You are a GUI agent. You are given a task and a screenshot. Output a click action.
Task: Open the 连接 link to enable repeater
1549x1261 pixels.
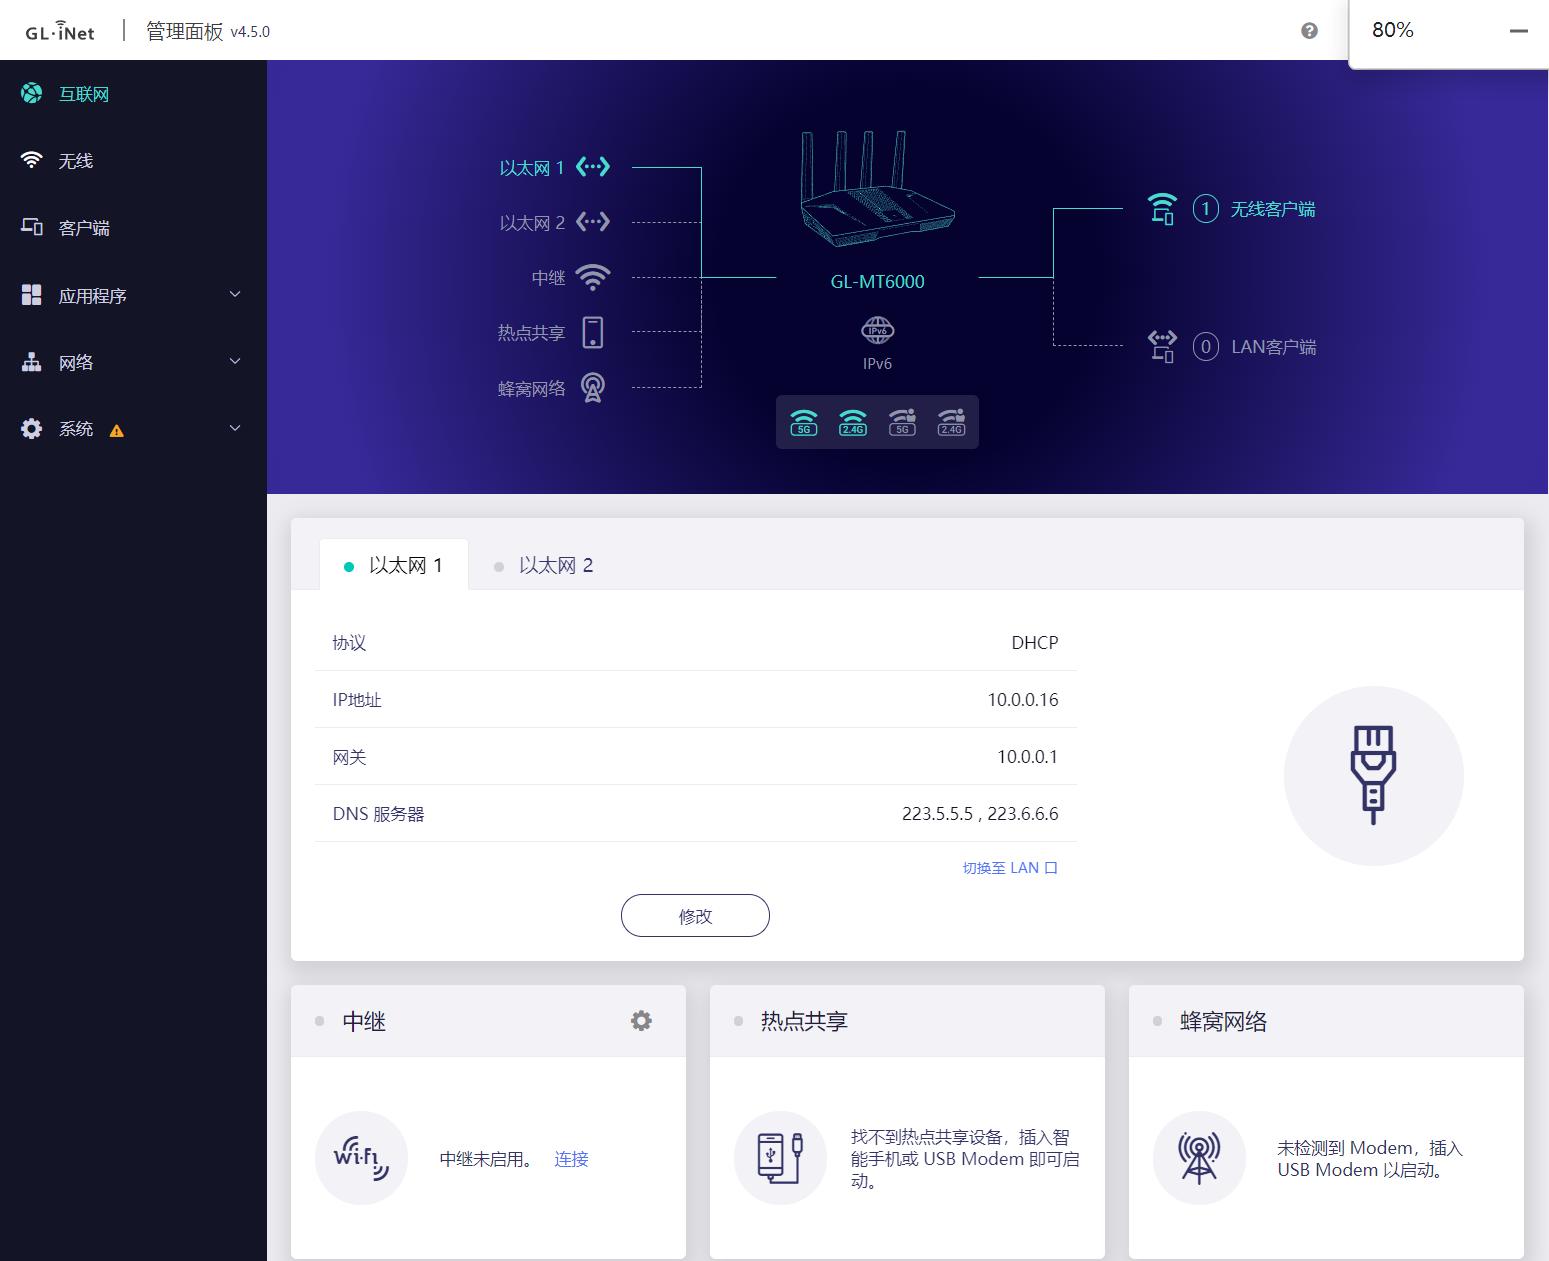[x=570, y=1158]
